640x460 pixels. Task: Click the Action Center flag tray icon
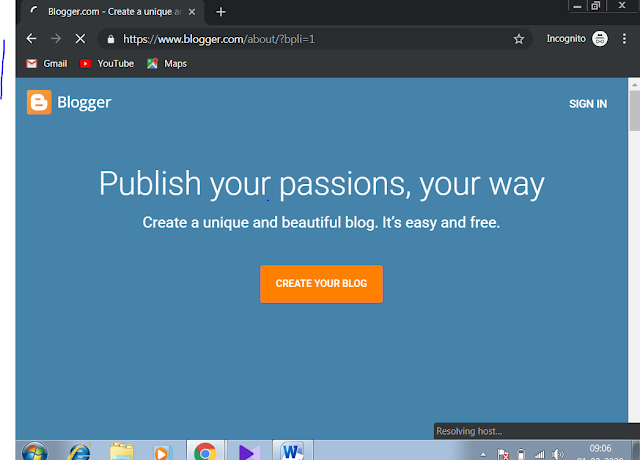click(x=503, y=454)
